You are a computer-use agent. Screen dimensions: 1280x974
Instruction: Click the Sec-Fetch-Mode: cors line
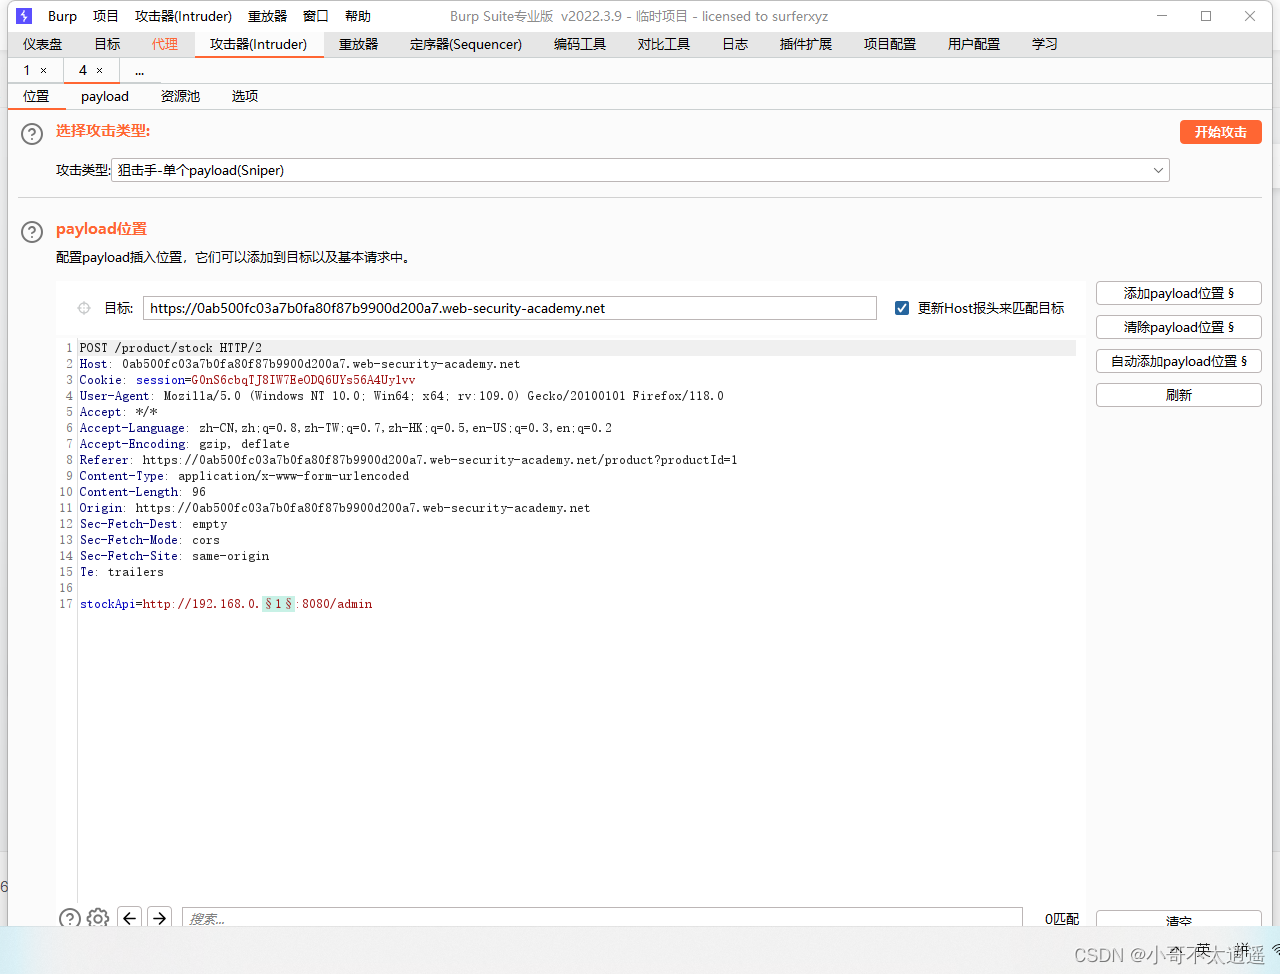click(150, 540)
